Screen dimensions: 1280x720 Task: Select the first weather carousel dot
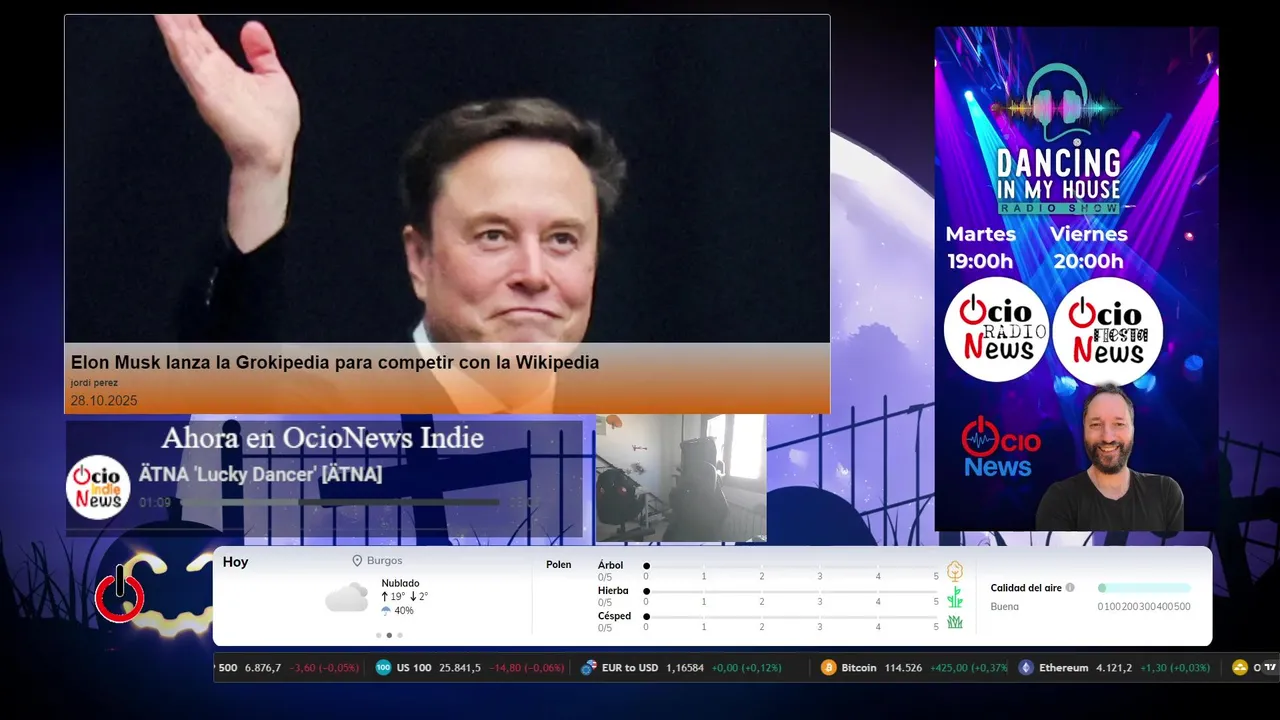tap(378, 635)
